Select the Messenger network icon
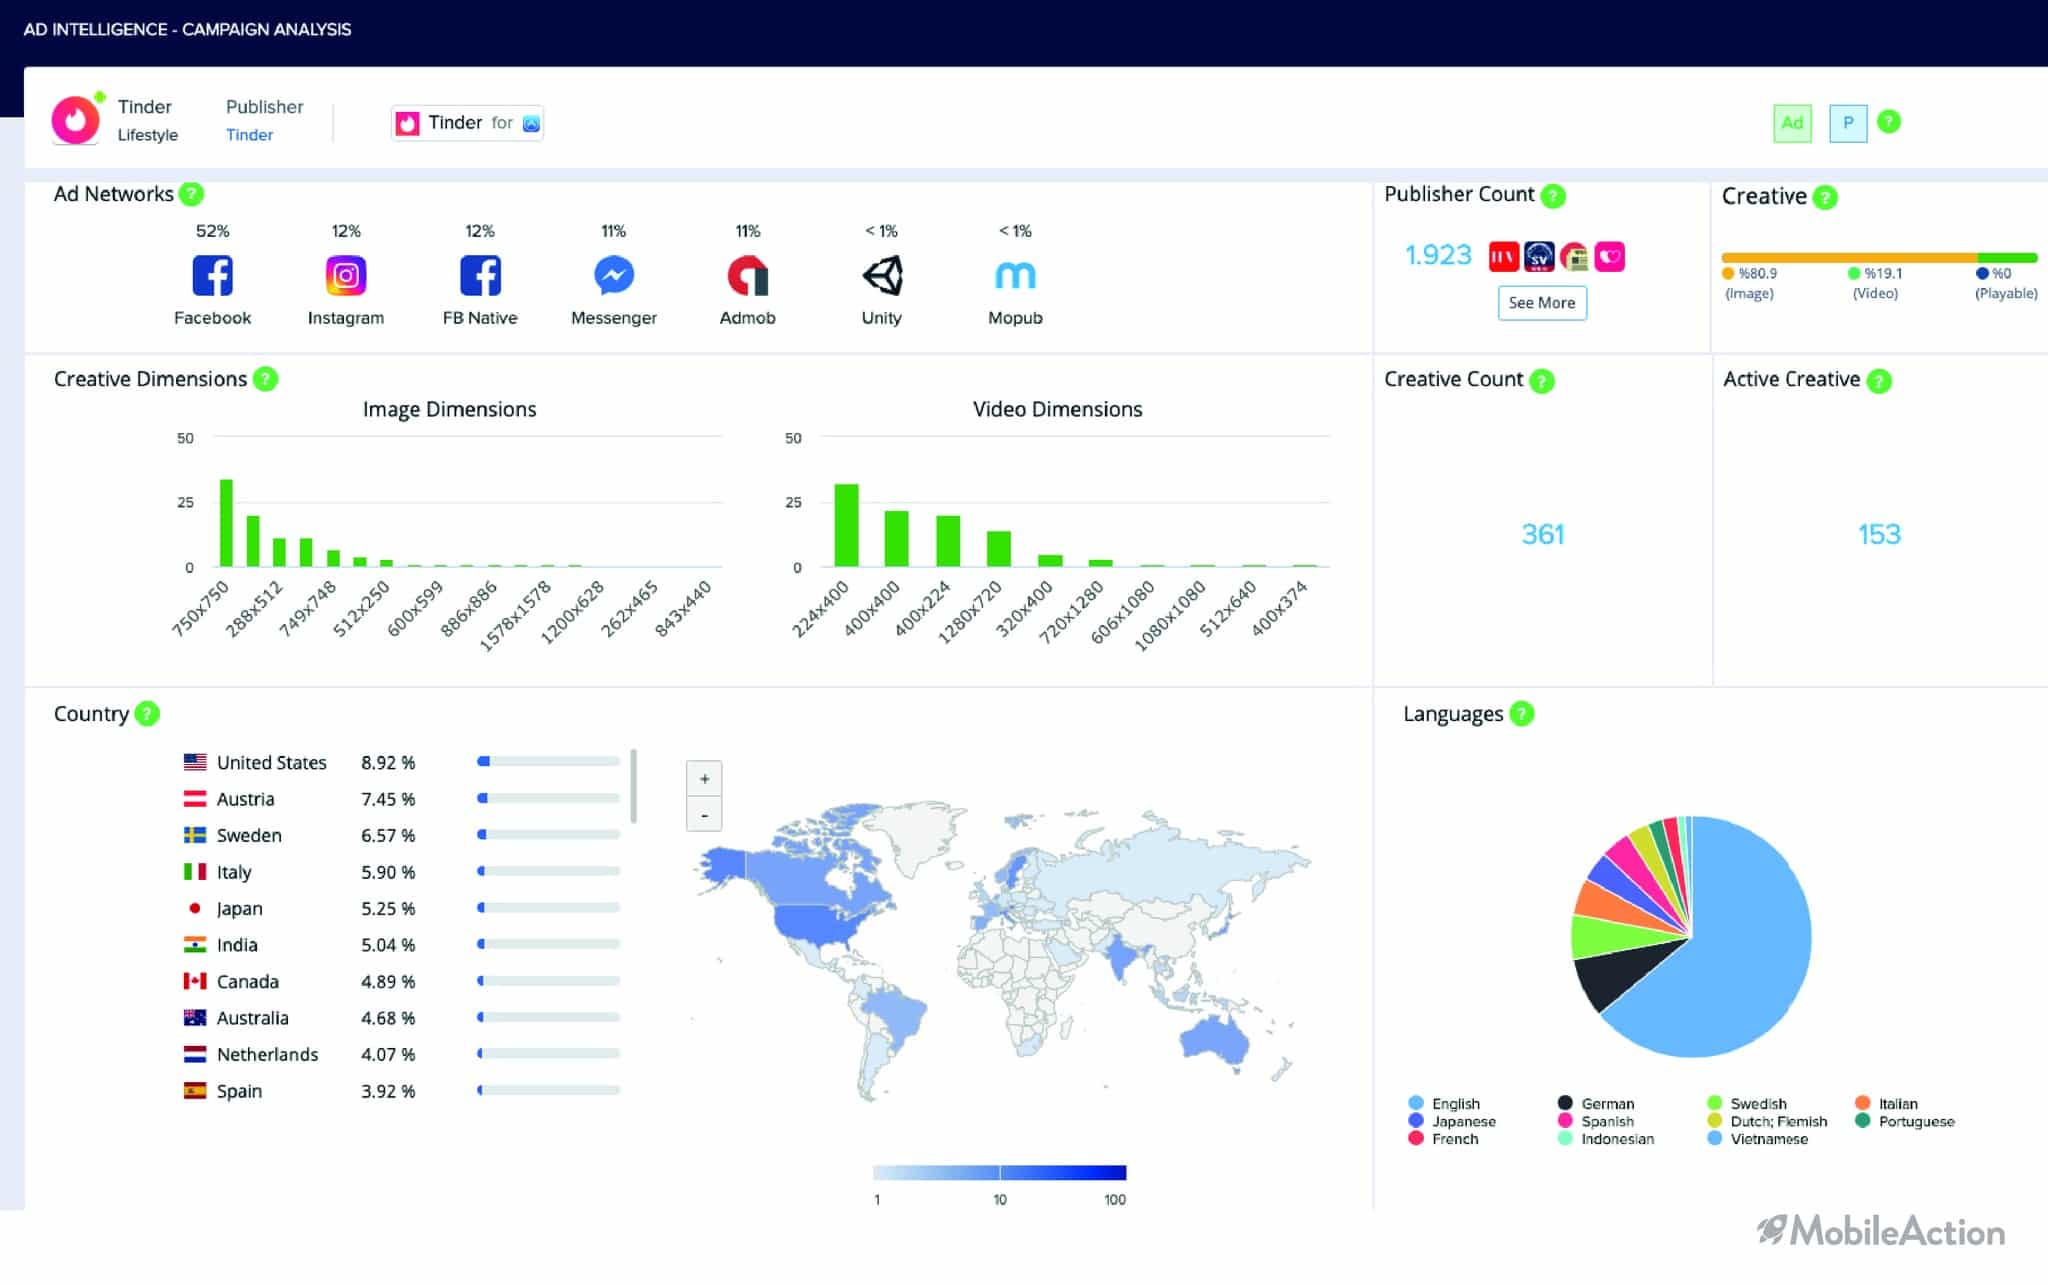Image resolution: width=2048 pixels, height=1285 pixels. click(614, 275)
